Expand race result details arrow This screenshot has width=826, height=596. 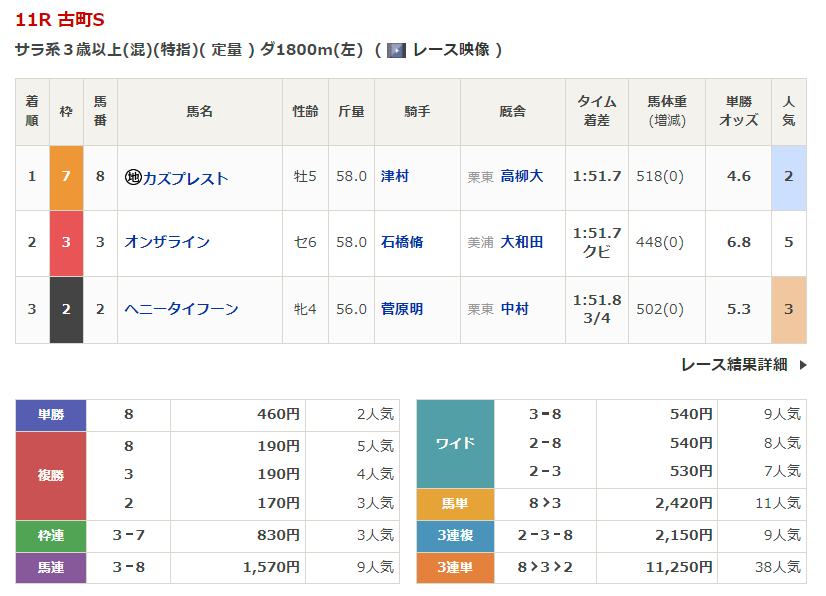(x=802, y=365)
